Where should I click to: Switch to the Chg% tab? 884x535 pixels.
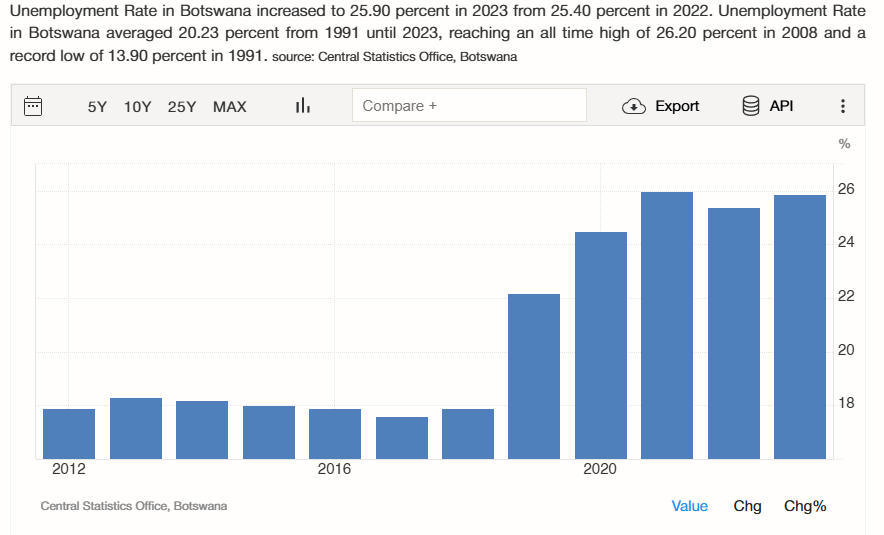(805, 506)
